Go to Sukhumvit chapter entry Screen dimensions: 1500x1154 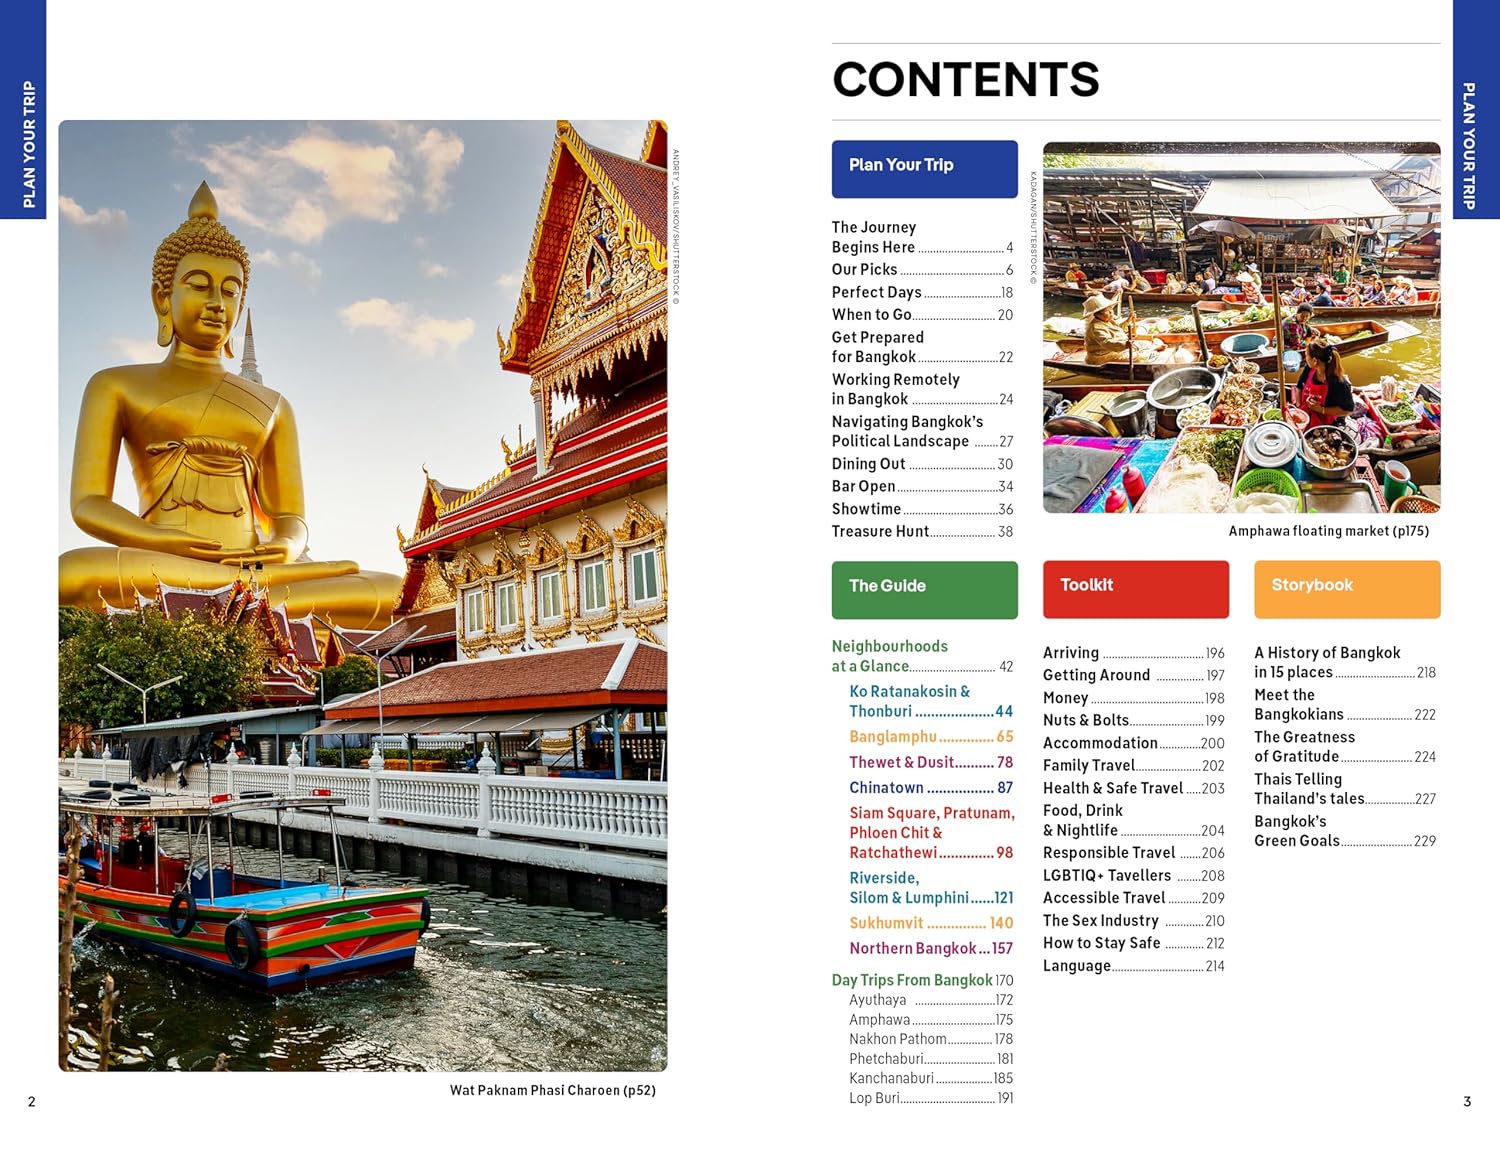[930, 923]
